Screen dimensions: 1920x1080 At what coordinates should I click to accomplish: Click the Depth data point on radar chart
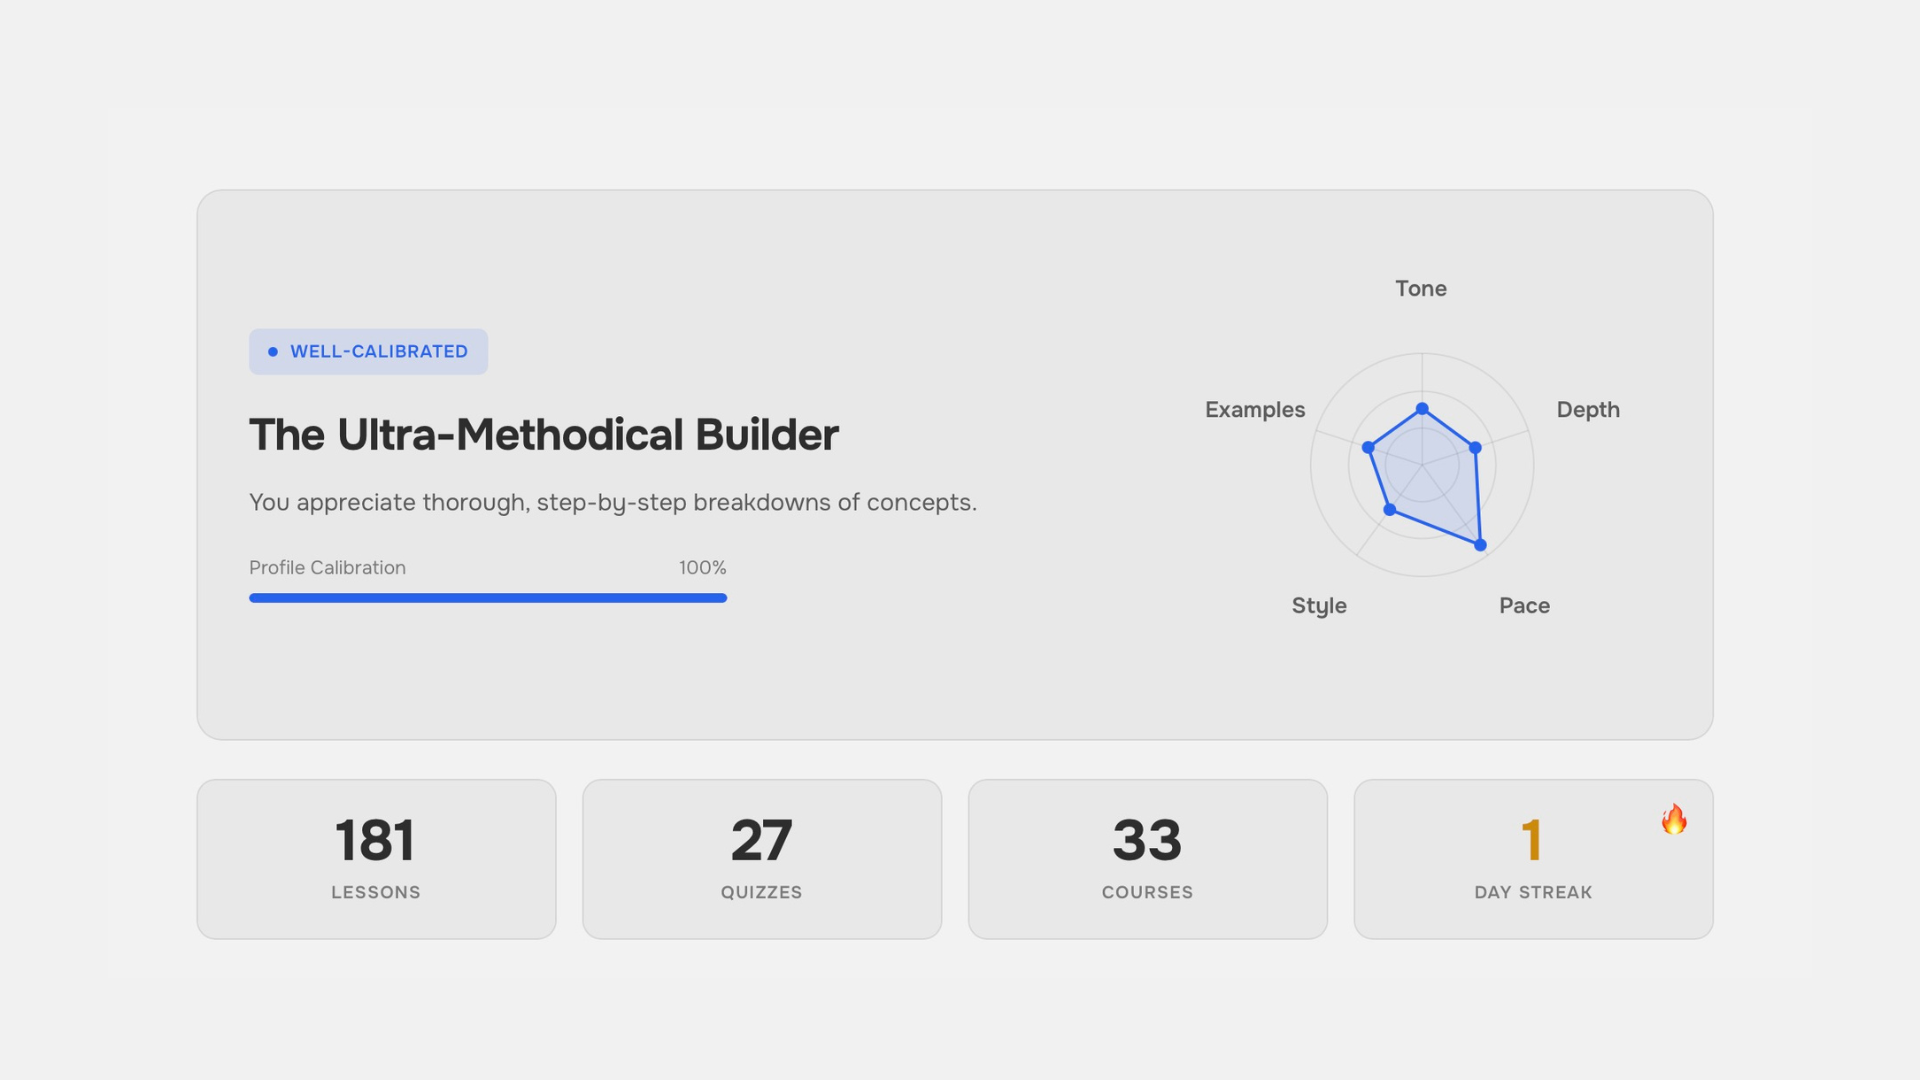pos(1475,448)
